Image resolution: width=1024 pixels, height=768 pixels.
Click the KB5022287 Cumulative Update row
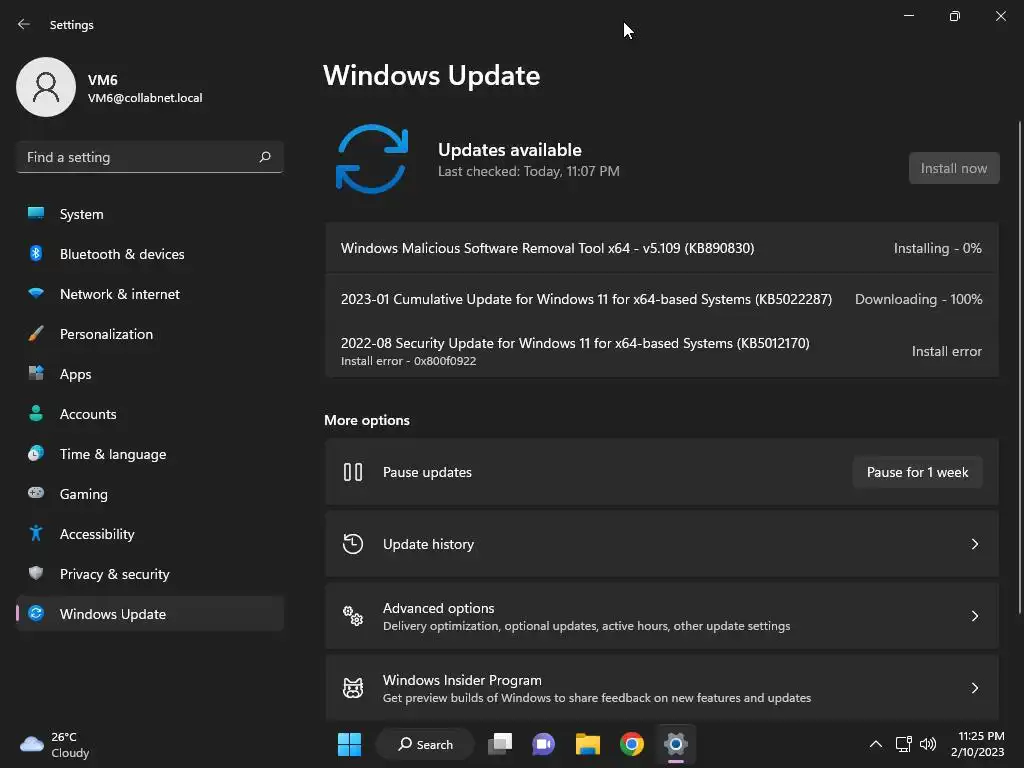pyautogui.click(x=662, y=299)
